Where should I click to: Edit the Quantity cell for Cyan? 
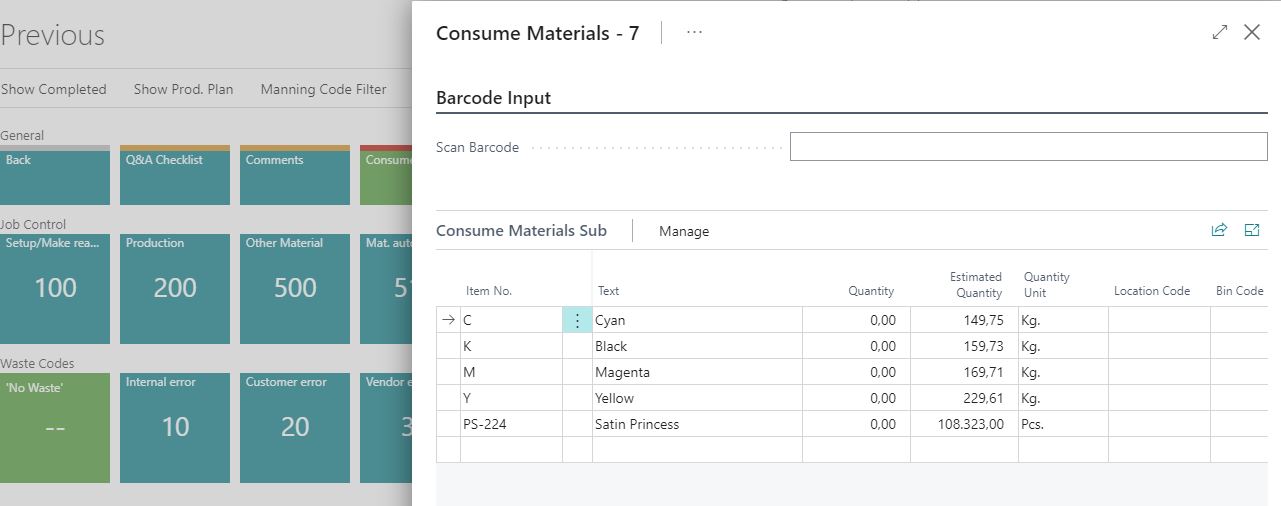856,320
